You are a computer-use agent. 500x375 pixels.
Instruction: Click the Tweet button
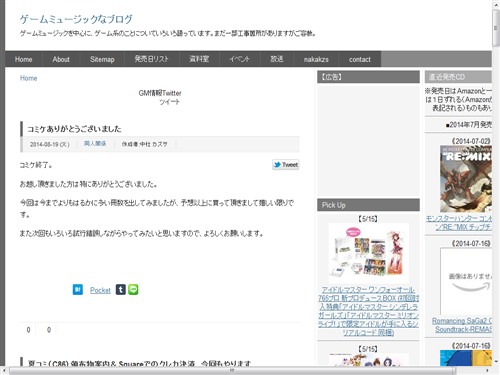tap(286, 165)
